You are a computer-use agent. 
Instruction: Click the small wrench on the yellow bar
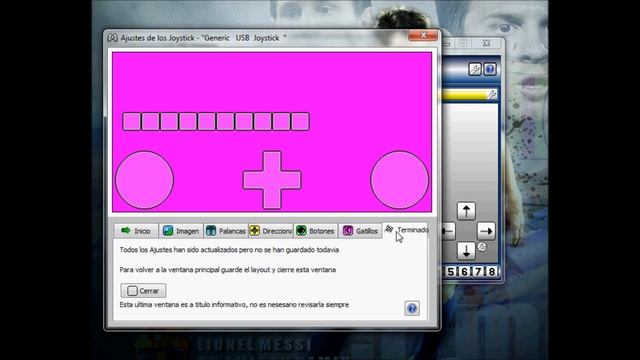pos(492,95)
